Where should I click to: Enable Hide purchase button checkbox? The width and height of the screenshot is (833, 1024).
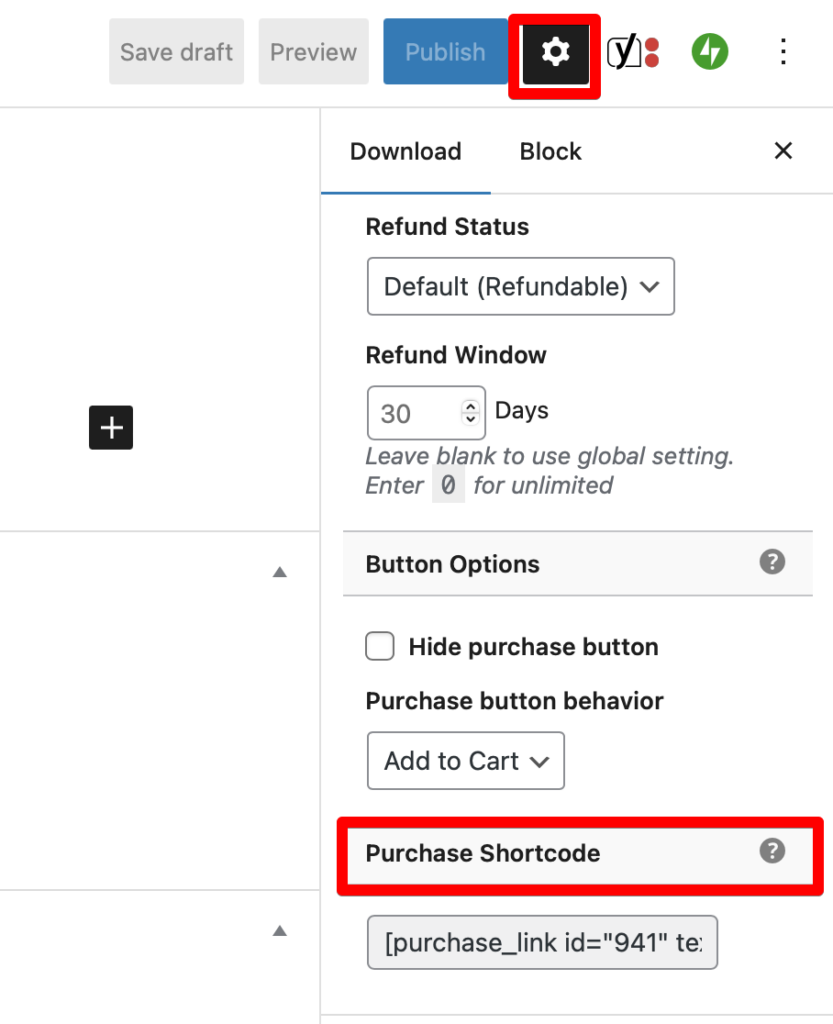[x=380, y=646]
